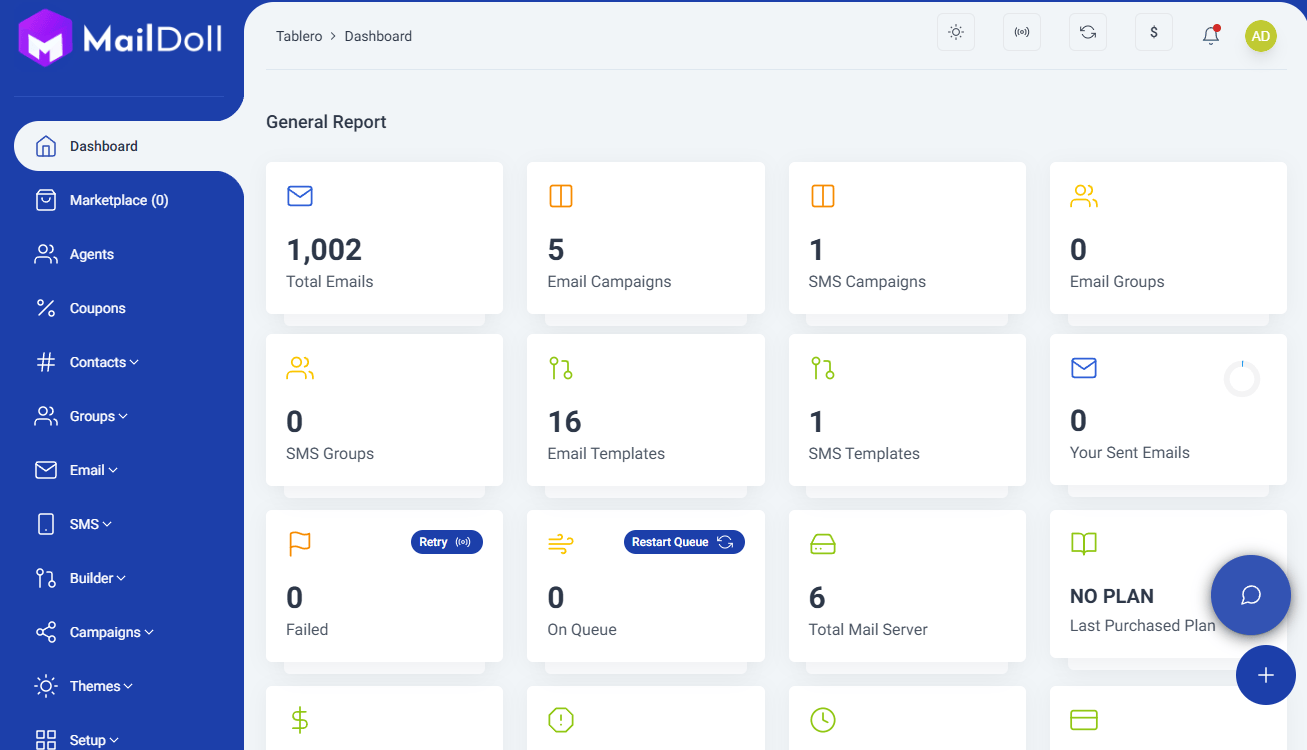Click the clock card icon
This screenshot has height=750, width=1307.
pyautogui.click(x=822, y=720)
